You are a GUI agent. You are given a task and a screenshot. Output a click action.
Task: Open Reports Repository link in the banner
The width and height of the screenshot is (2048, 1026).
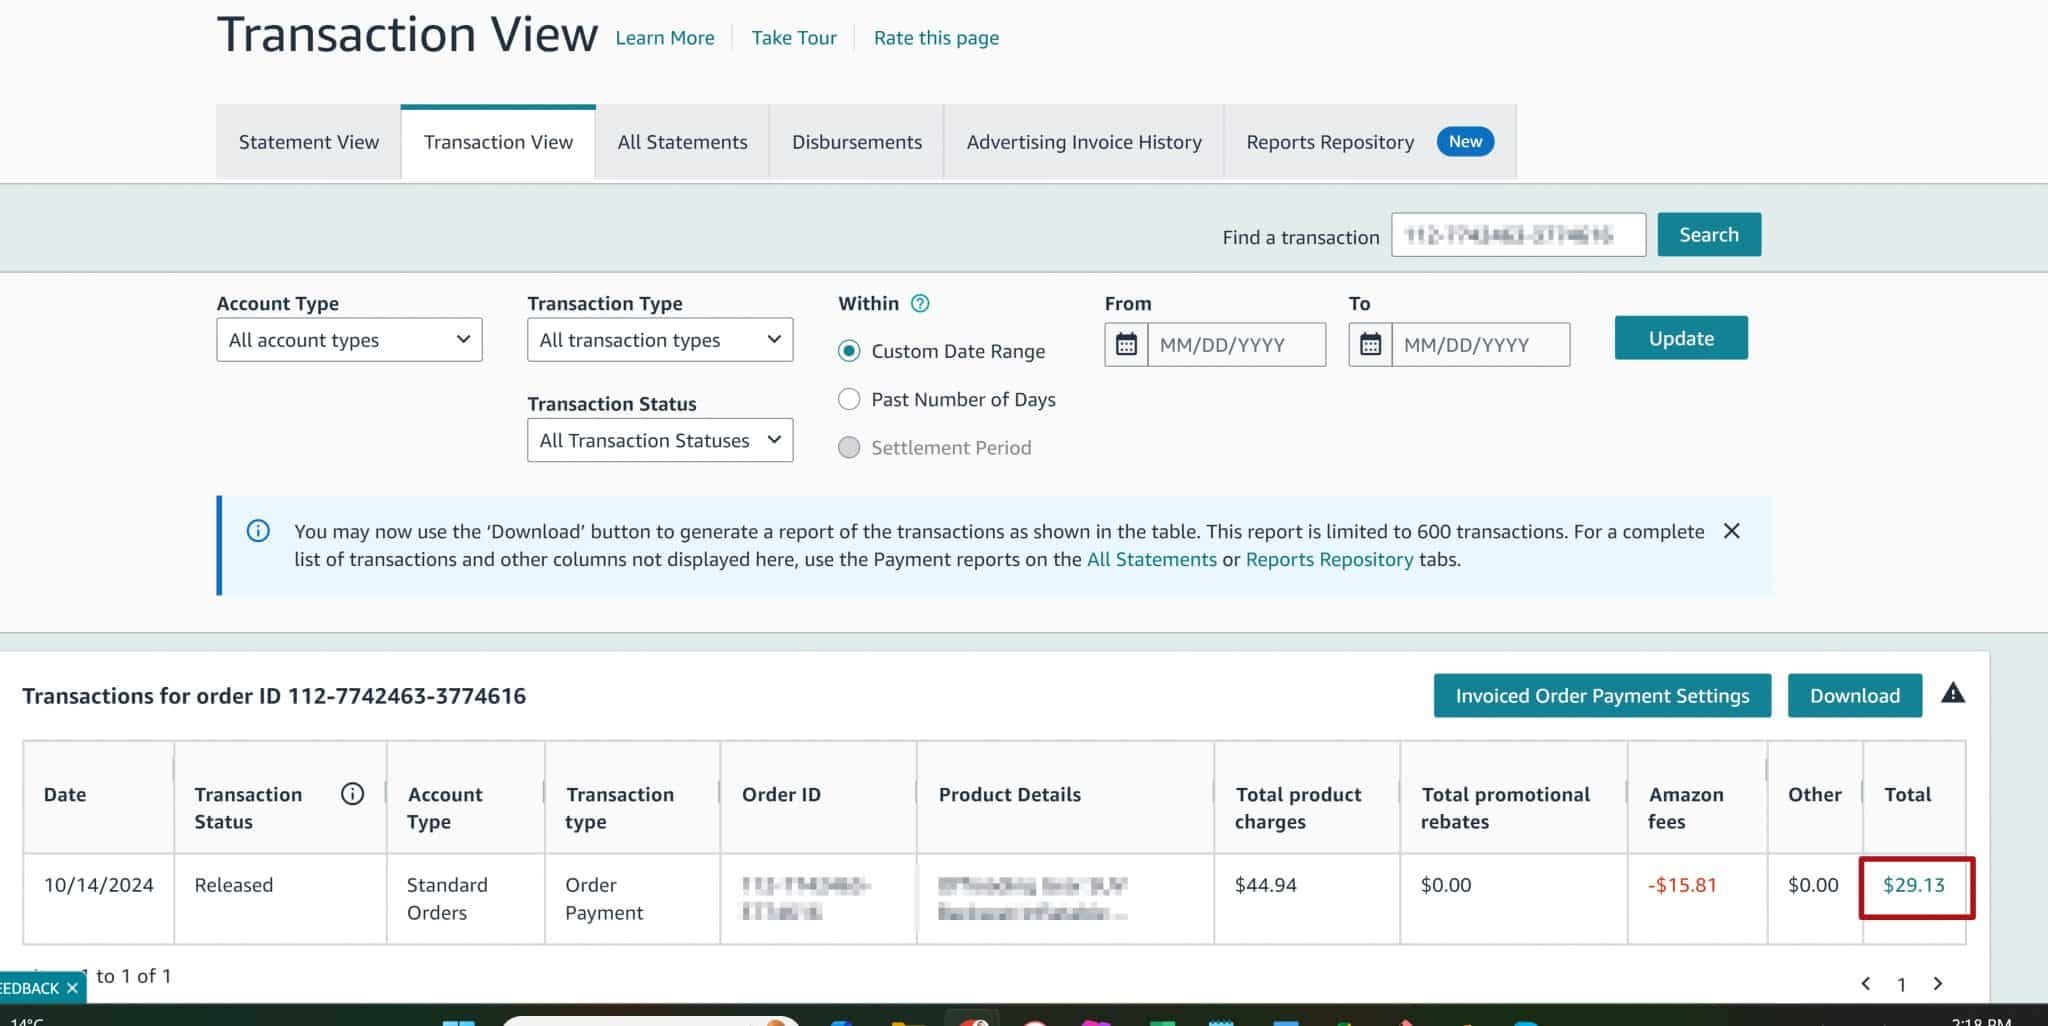tap(1329, 559)
